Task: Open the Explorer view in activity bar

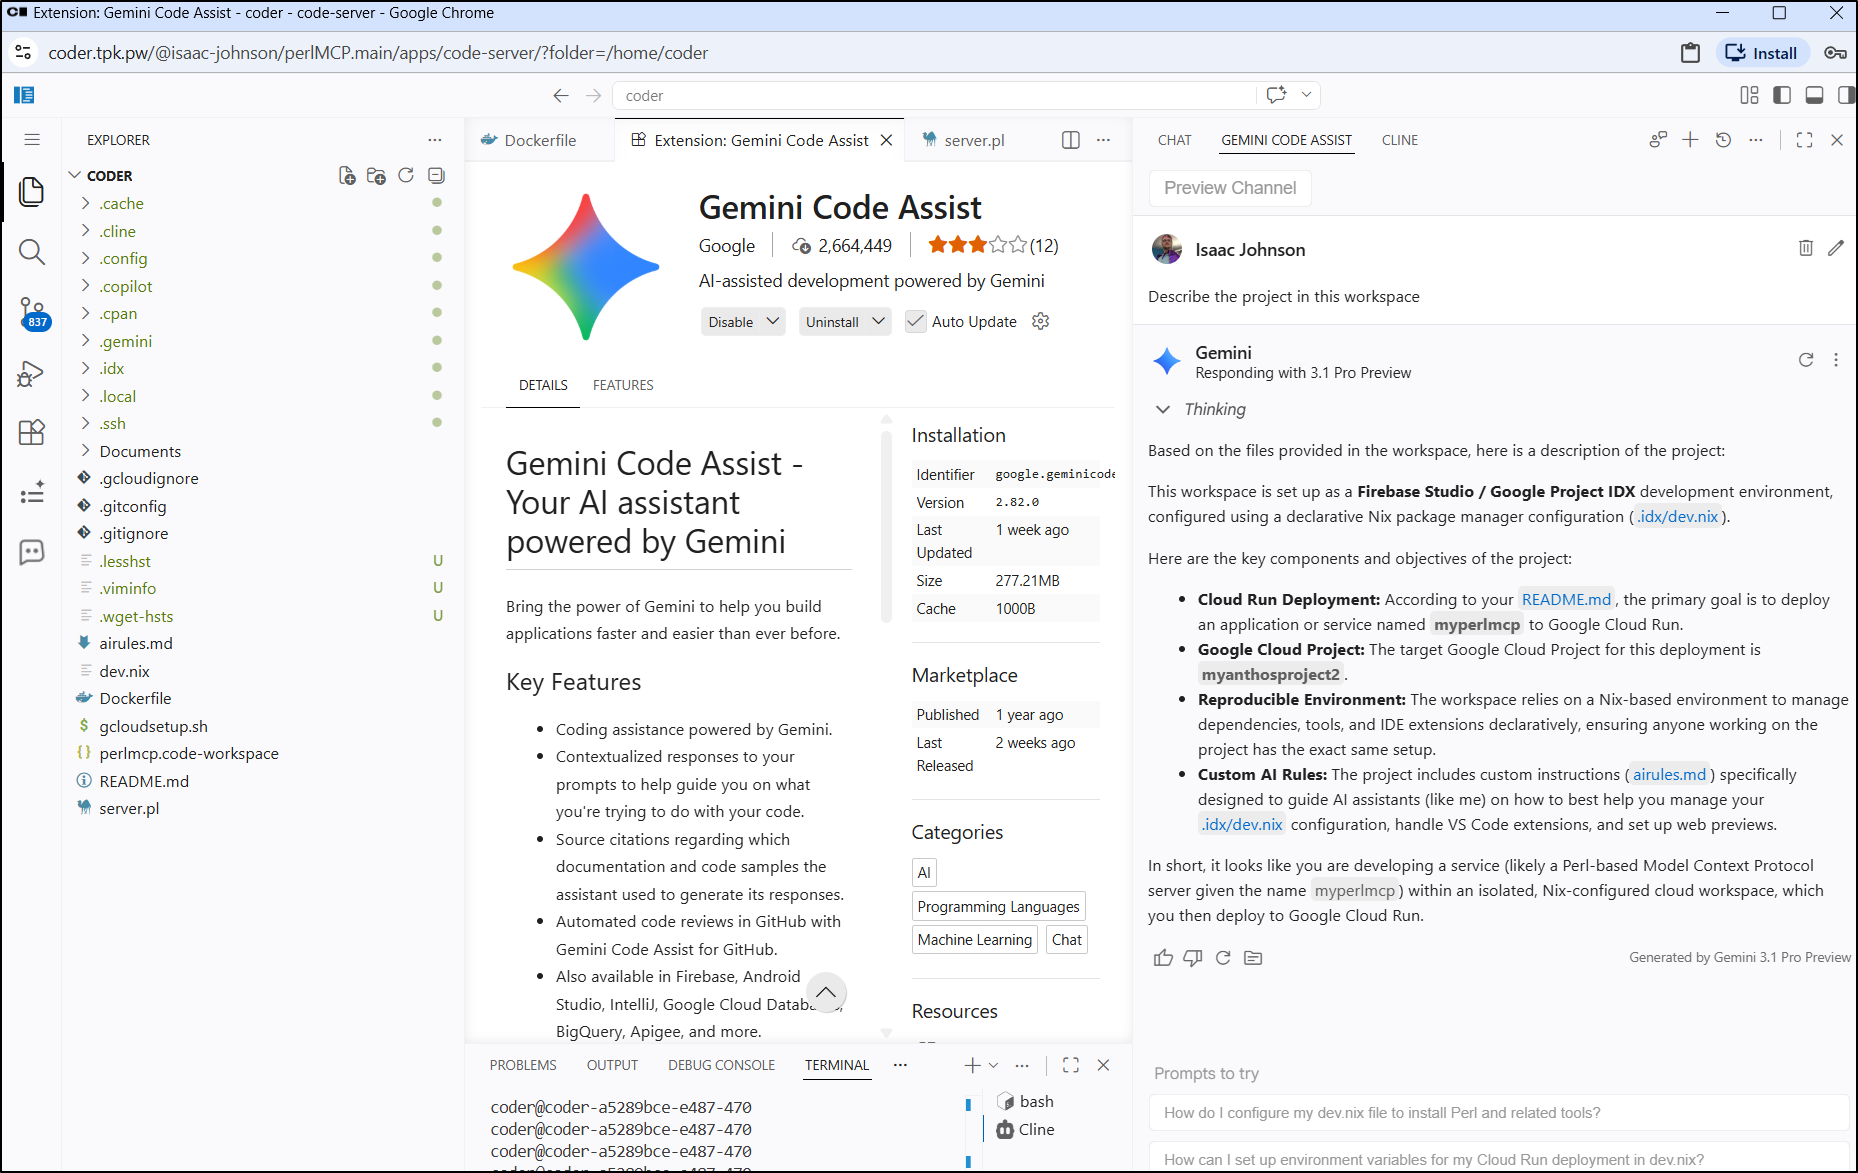Action: pos(32,191)
